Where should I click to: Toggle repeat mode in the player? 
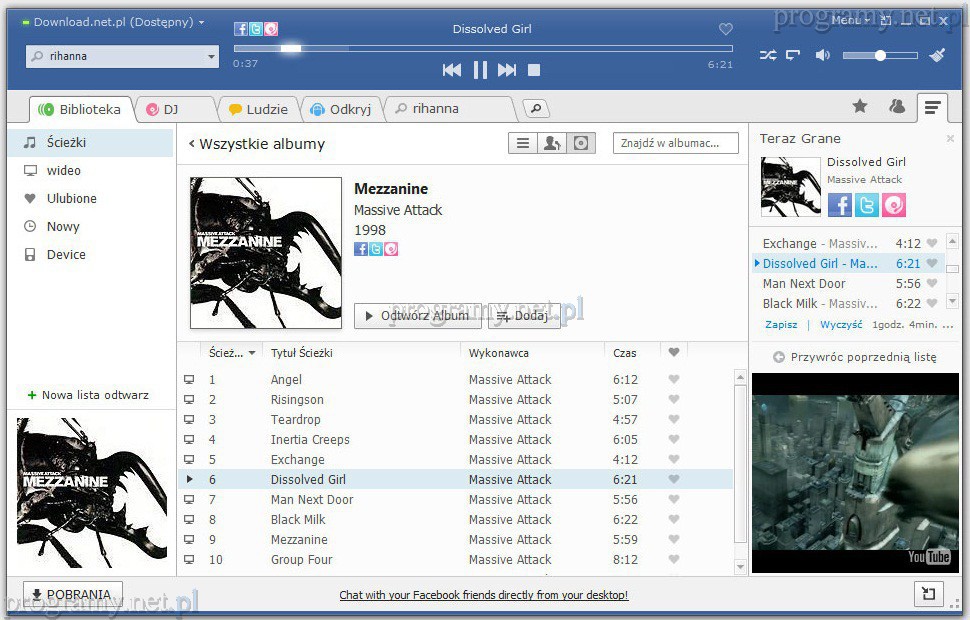coord(793,56)
